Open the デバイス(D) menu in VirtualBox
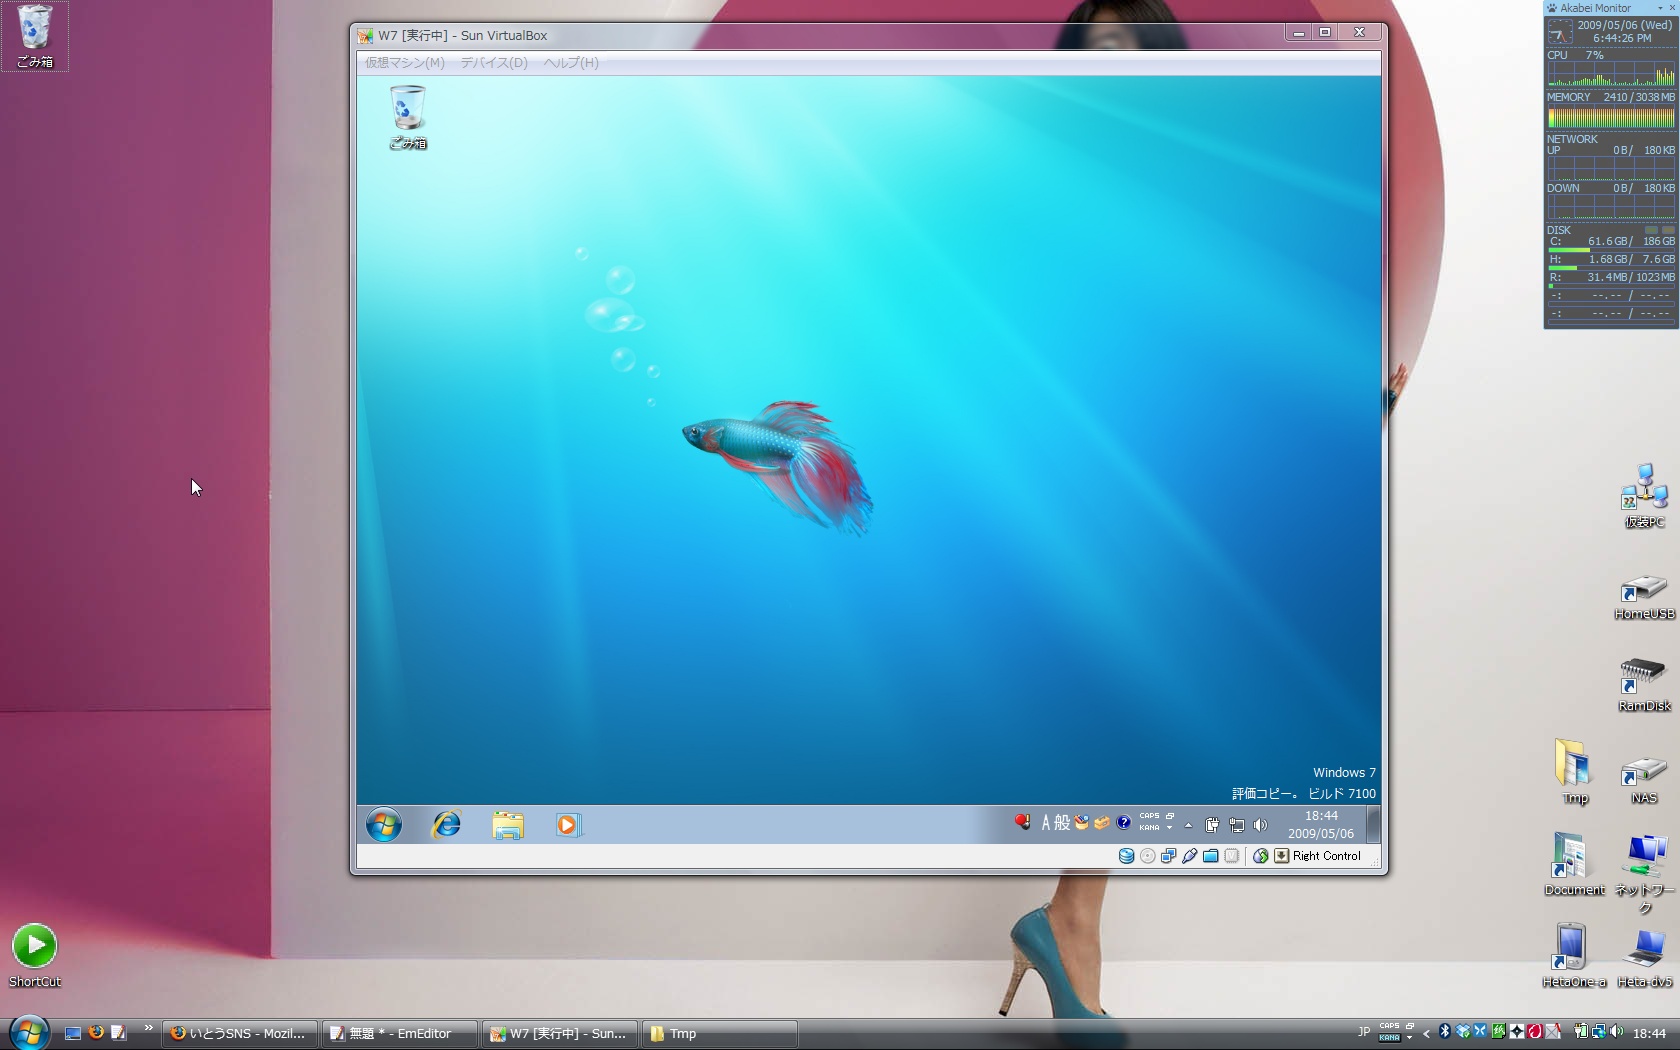 click(493, 63)
